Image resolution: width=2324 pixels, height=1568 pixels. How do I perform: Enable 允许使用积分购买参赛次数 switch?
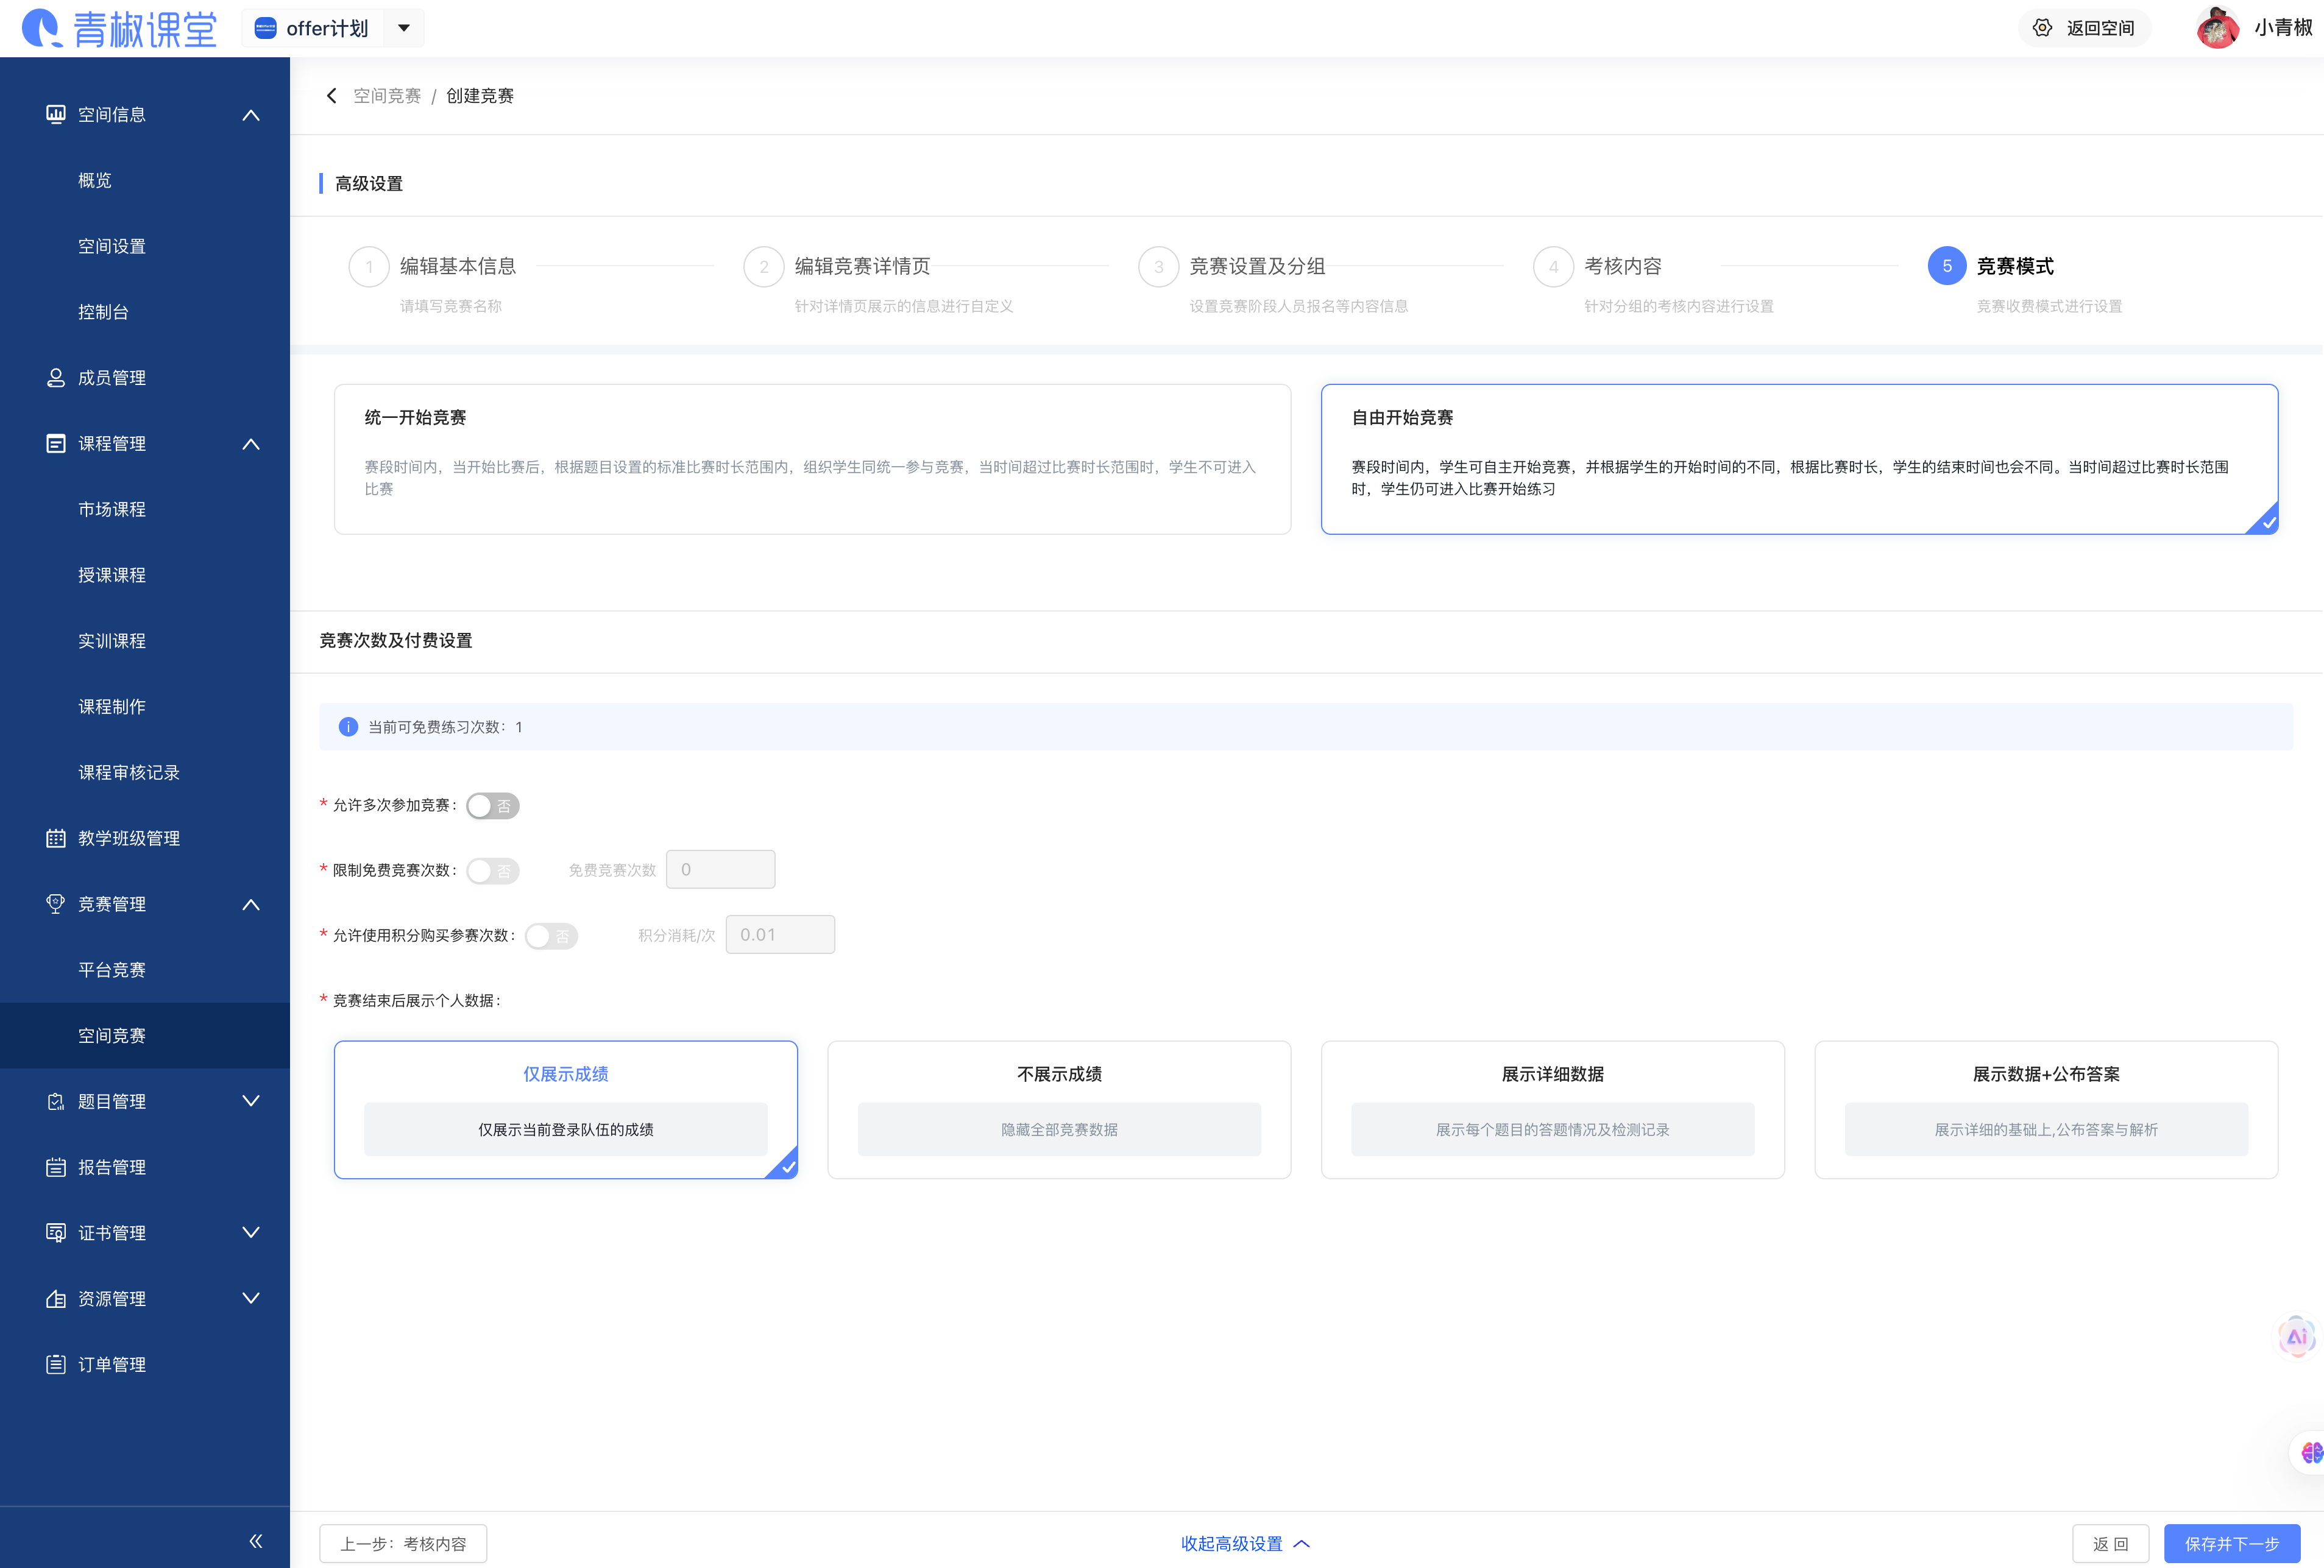coord(551,936)
